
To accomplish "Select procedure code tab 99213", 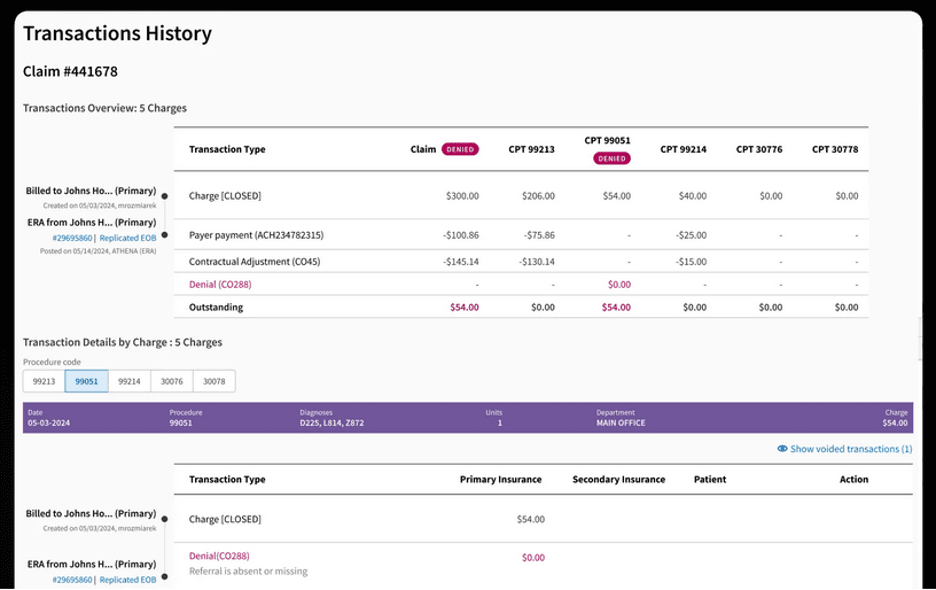I will click(x=44, y=381).
